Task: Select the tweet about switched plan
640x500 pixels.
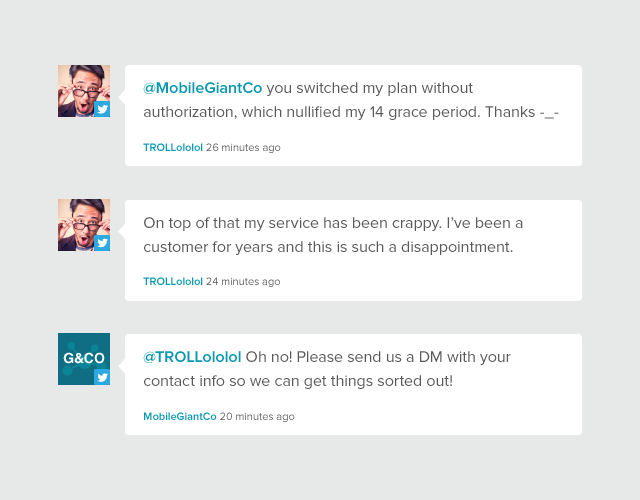Action: coord(353,116)
